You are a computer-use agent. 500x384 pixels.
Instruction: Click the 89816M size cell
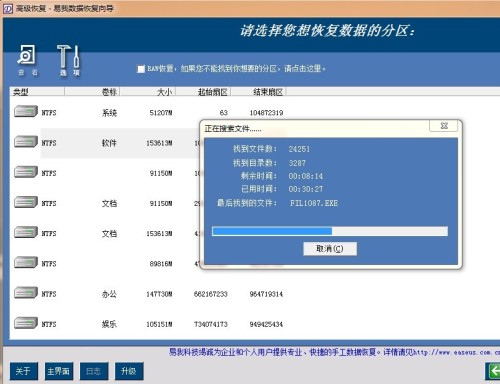pyautogui.click(x=161, y=264)
